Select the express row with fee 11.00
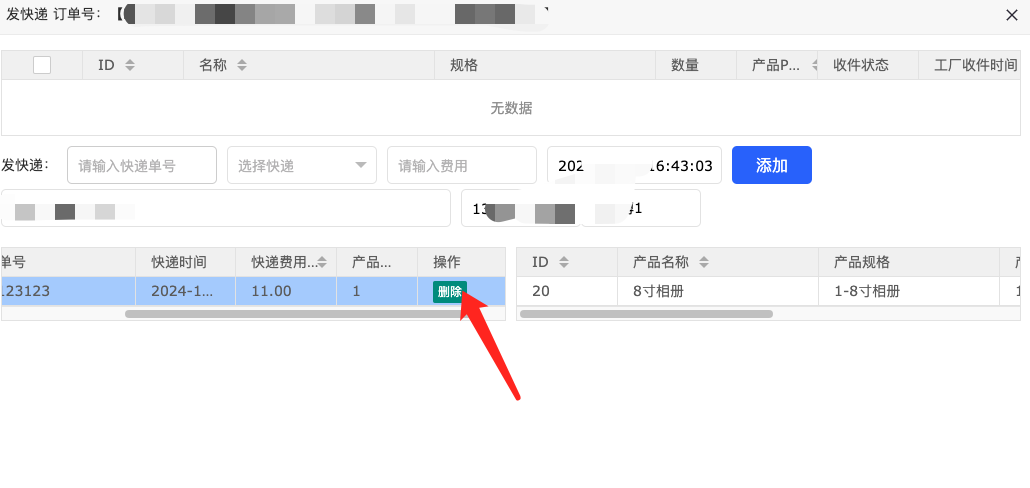This screenshot has width=1030, height=488. 271,291
